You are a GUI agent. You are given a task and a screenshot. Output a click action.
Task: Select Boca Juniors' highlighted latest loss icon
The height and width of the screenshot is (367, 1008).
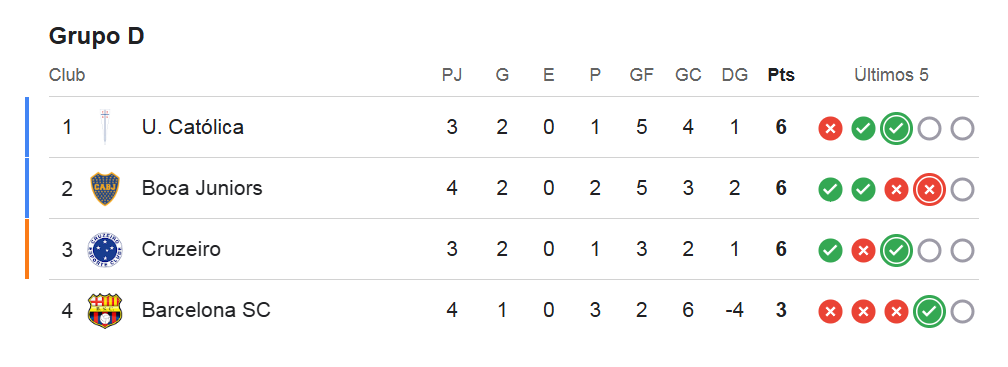(x=929, y=190)
